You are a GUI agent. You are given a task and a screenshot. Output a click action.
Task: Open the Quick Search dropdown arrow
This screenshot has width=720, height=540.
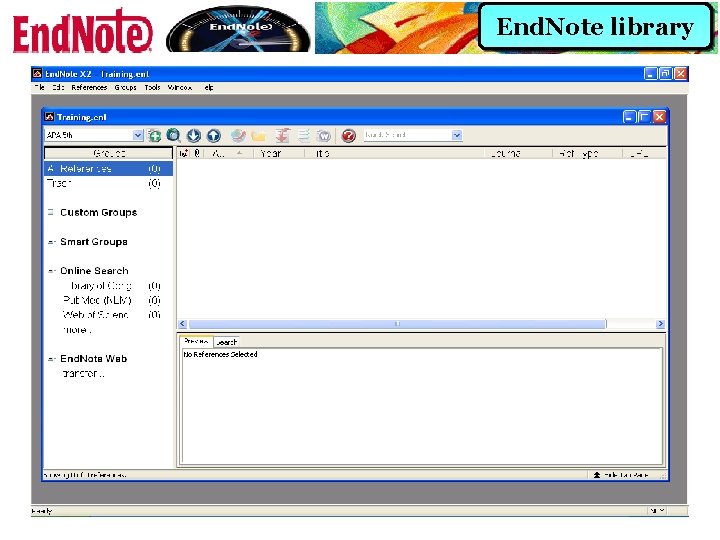tap(456, 135)
